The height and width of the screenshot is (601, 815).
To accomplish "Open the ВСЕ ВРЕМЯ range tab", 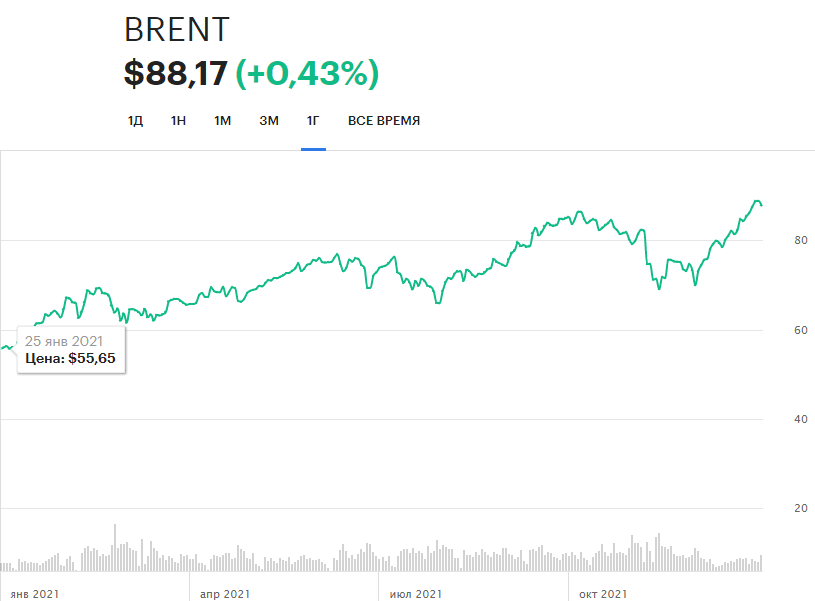I will pyautogui.click(x=384, y=121).
